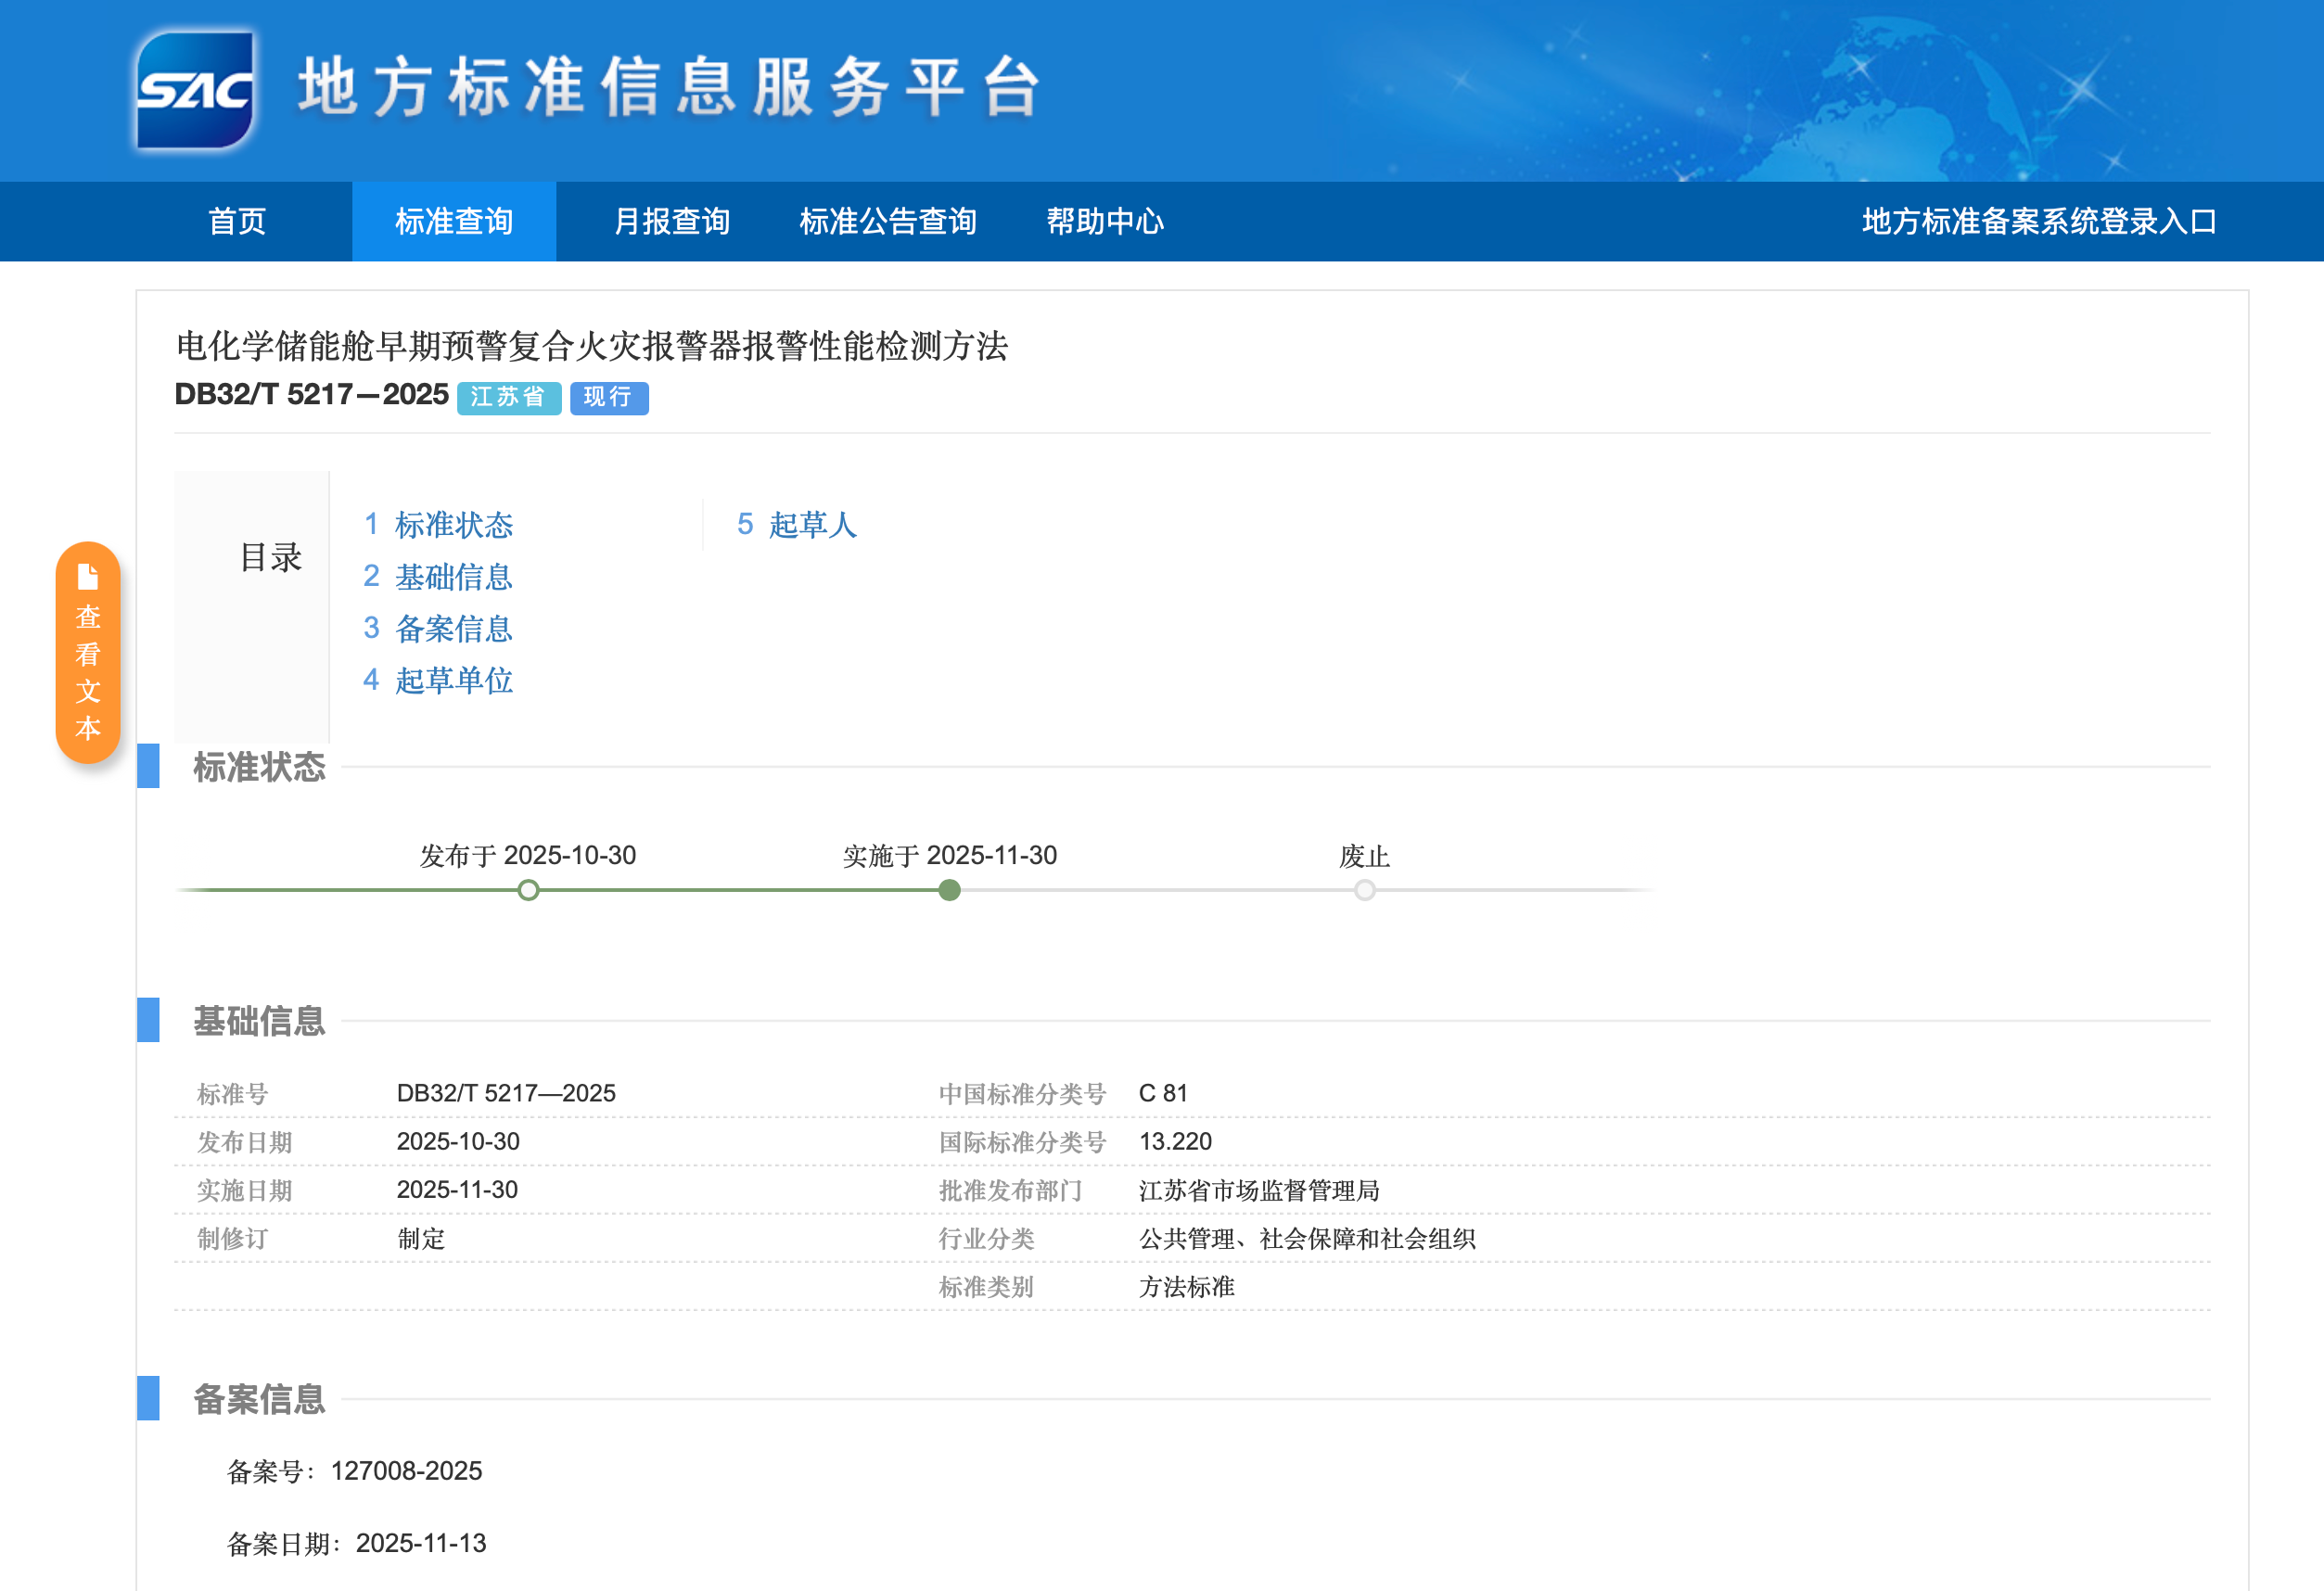Screen dimensions: 2324x1591
Task: Click the 江苏省 province tag
Action: tap(509, 398)
